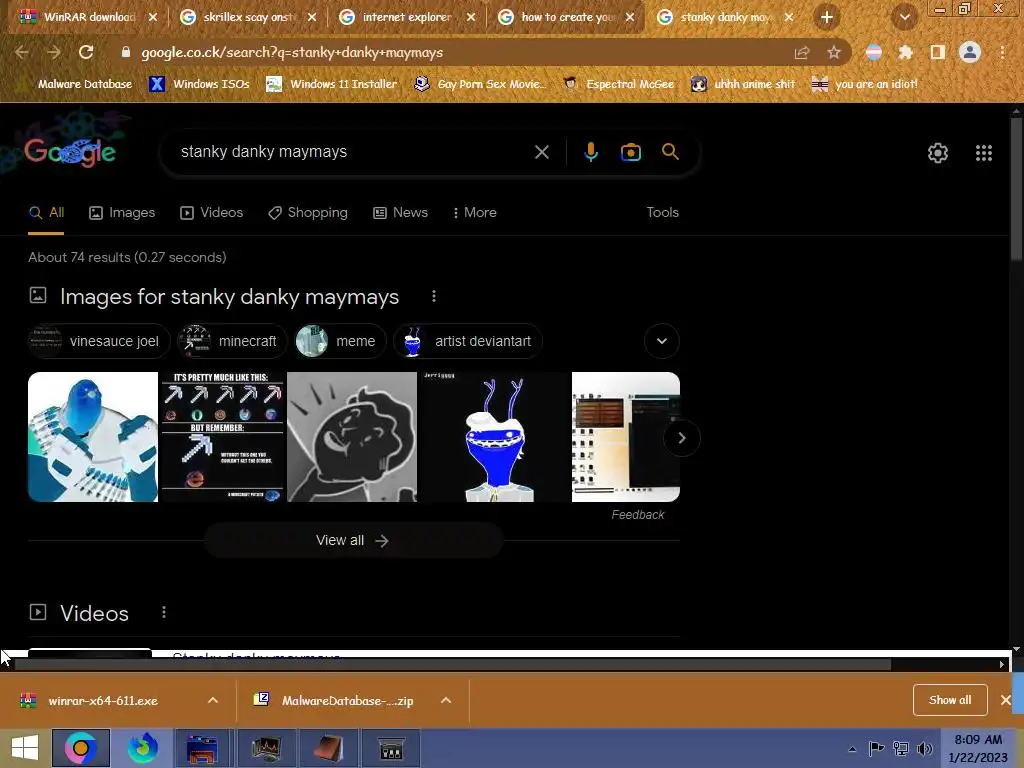This screenshot has width=1024, height=768.
Task: Submit search with the magnifier icon
Action: pos(670,152)
